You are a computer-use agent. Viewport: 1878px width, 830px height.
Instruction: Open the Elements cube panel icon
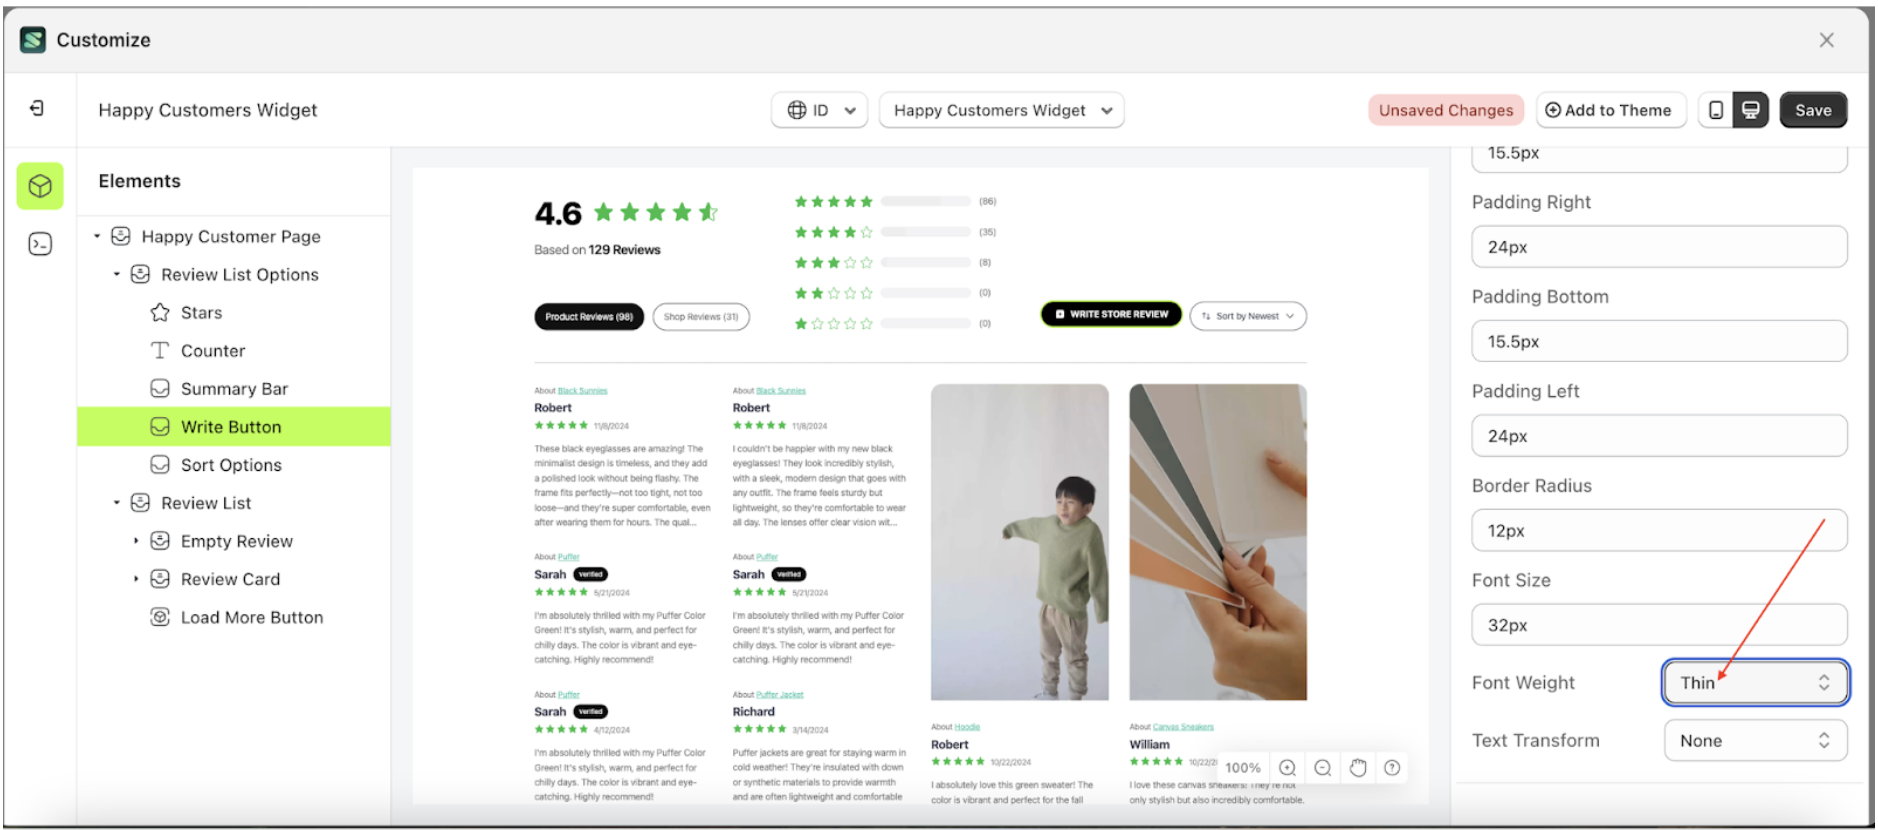coord(40,186)
